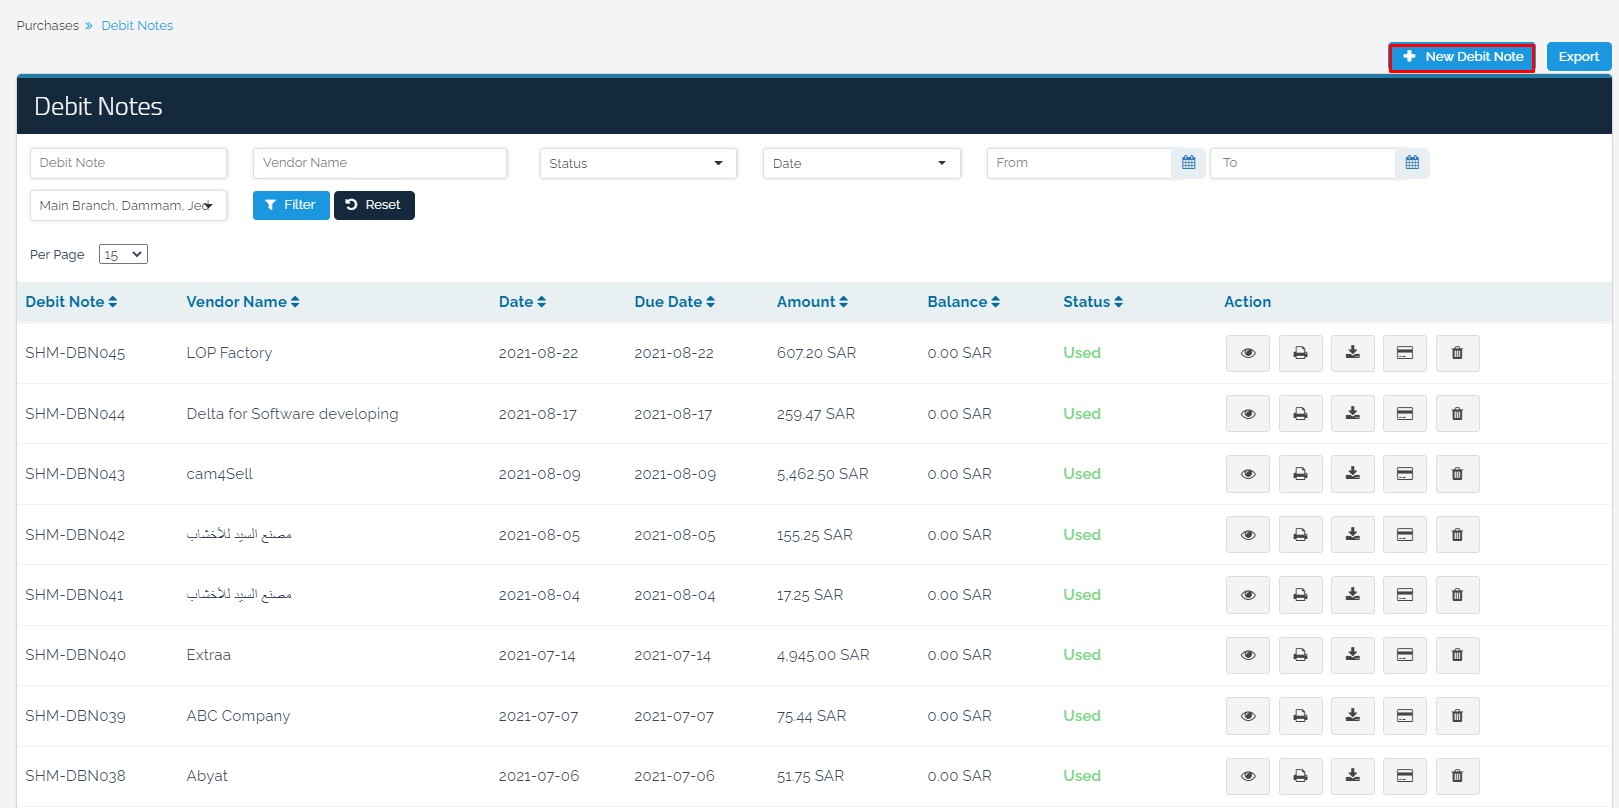This screenshot has width=1619, height=808.
Task: Click the New Debit Note button
Action: pos(1462,57)
